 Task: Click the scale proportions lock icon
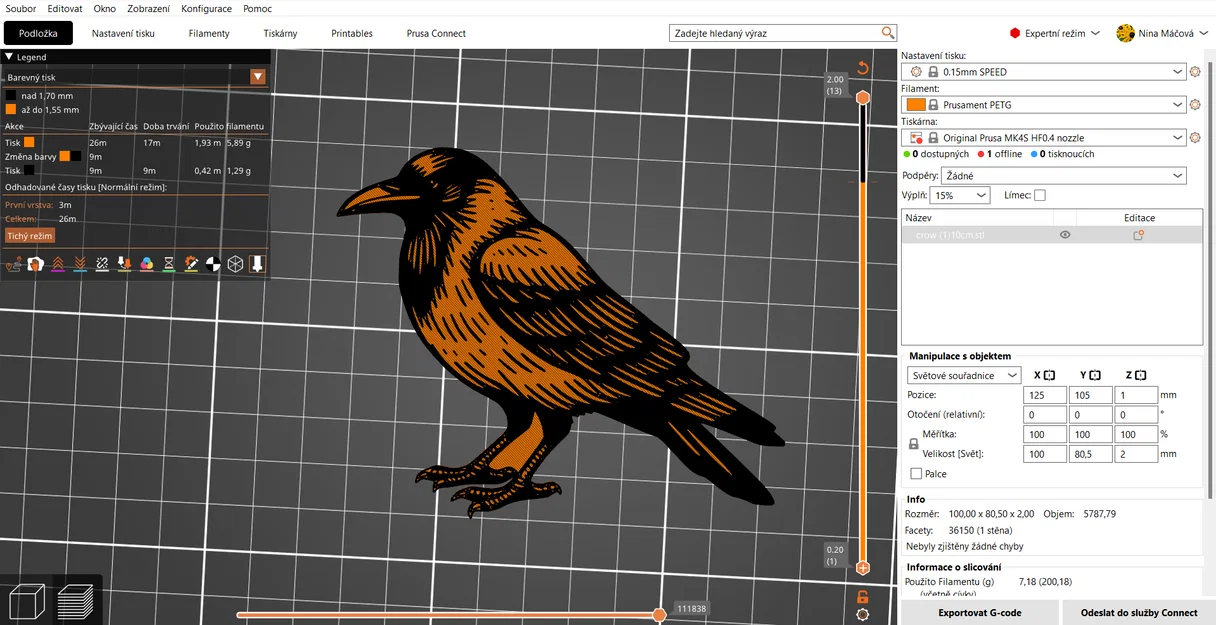pos(913,443)
